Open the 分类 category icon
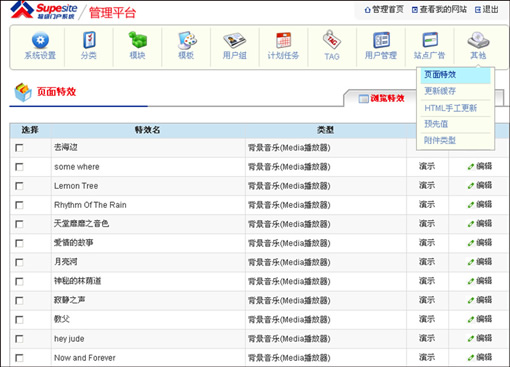 coord(89,40)
